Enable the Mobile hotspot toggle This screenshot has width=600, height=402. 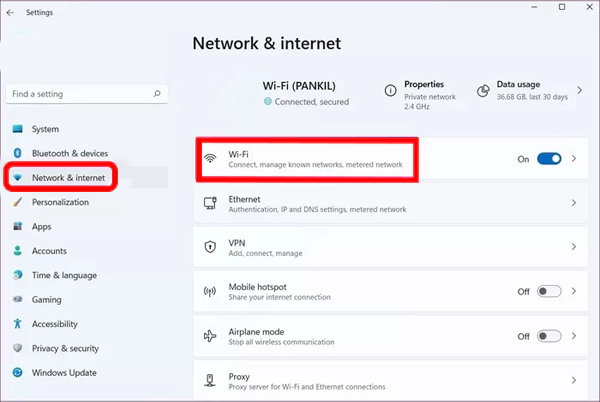tap(549, 291)
